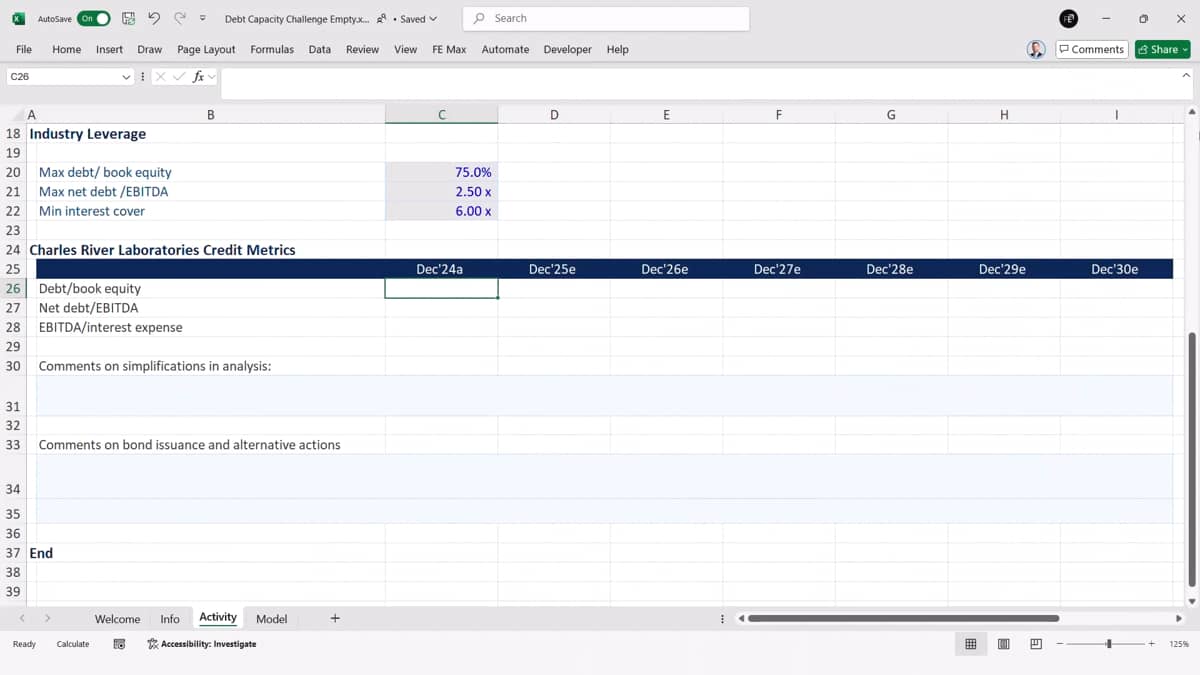This screenshot has width=1200, height=675.
Task: Switch to Formulas ribbon tab
Action: 272,49
